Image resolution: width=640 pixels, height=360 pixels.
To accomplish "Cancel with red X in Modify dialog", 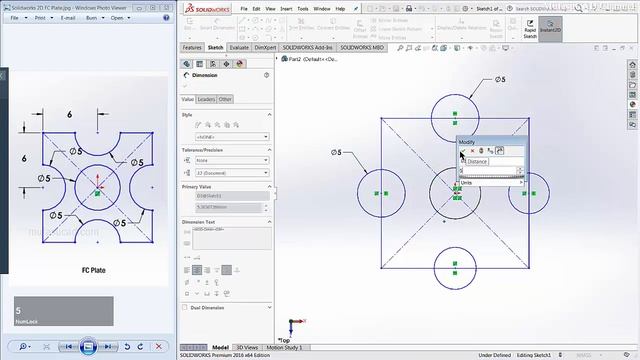I will pyautogui.click(x=472, y=151).
